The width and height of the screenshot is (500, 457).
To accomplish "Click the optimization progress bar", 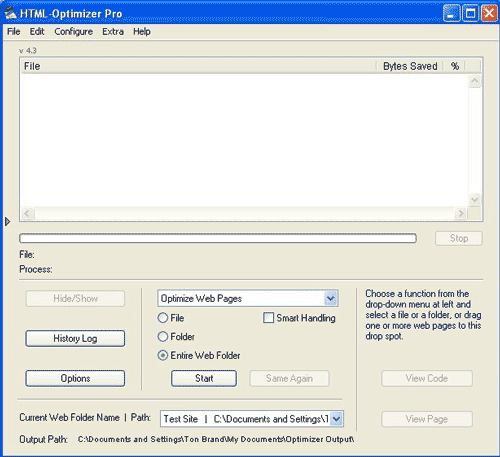I will 218,238.
